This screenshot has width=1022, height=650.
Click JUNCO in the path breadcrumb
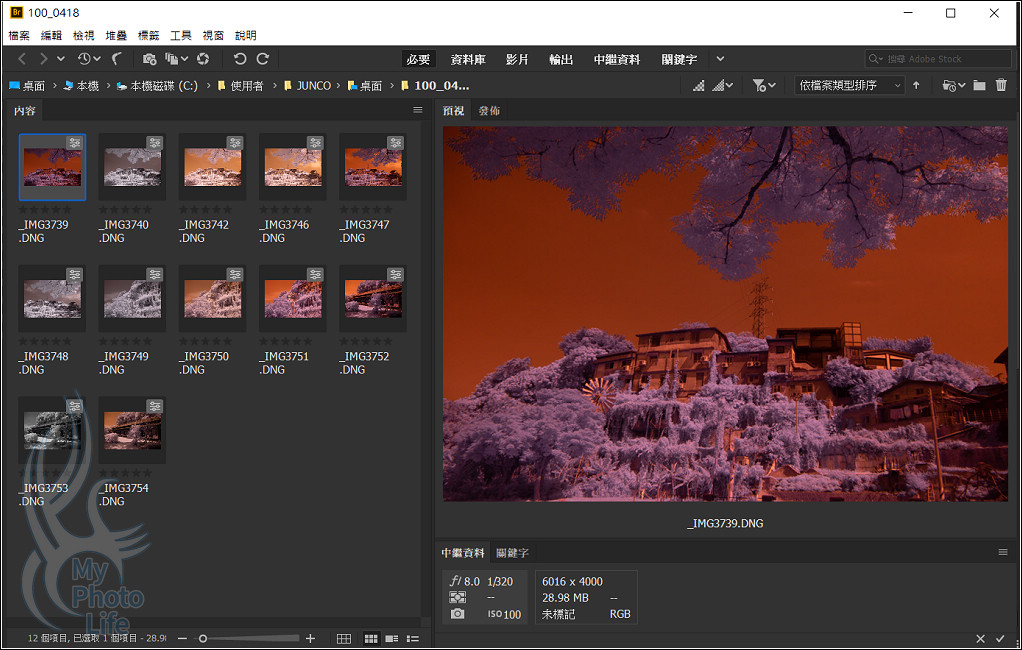coord(313,86)
